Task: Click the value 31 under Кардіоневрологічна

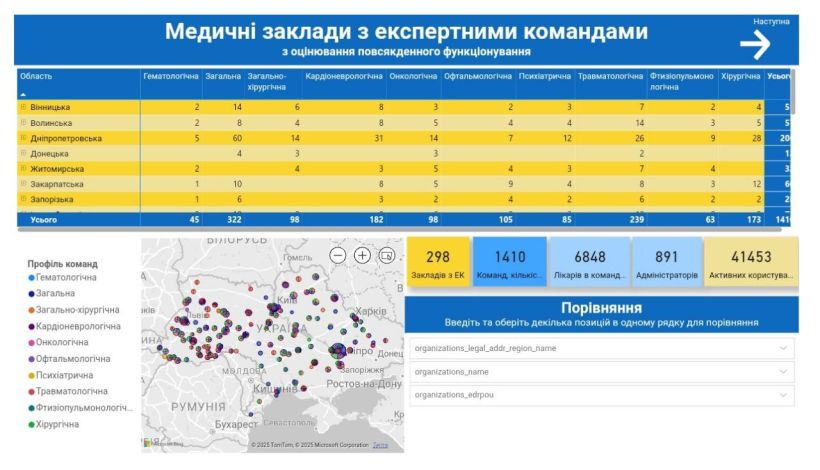Action: pos(379,138)
